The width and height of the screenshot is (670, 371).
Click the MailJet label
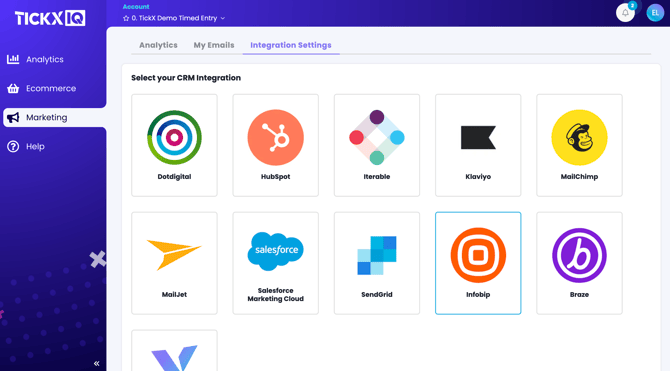point(174,294)
